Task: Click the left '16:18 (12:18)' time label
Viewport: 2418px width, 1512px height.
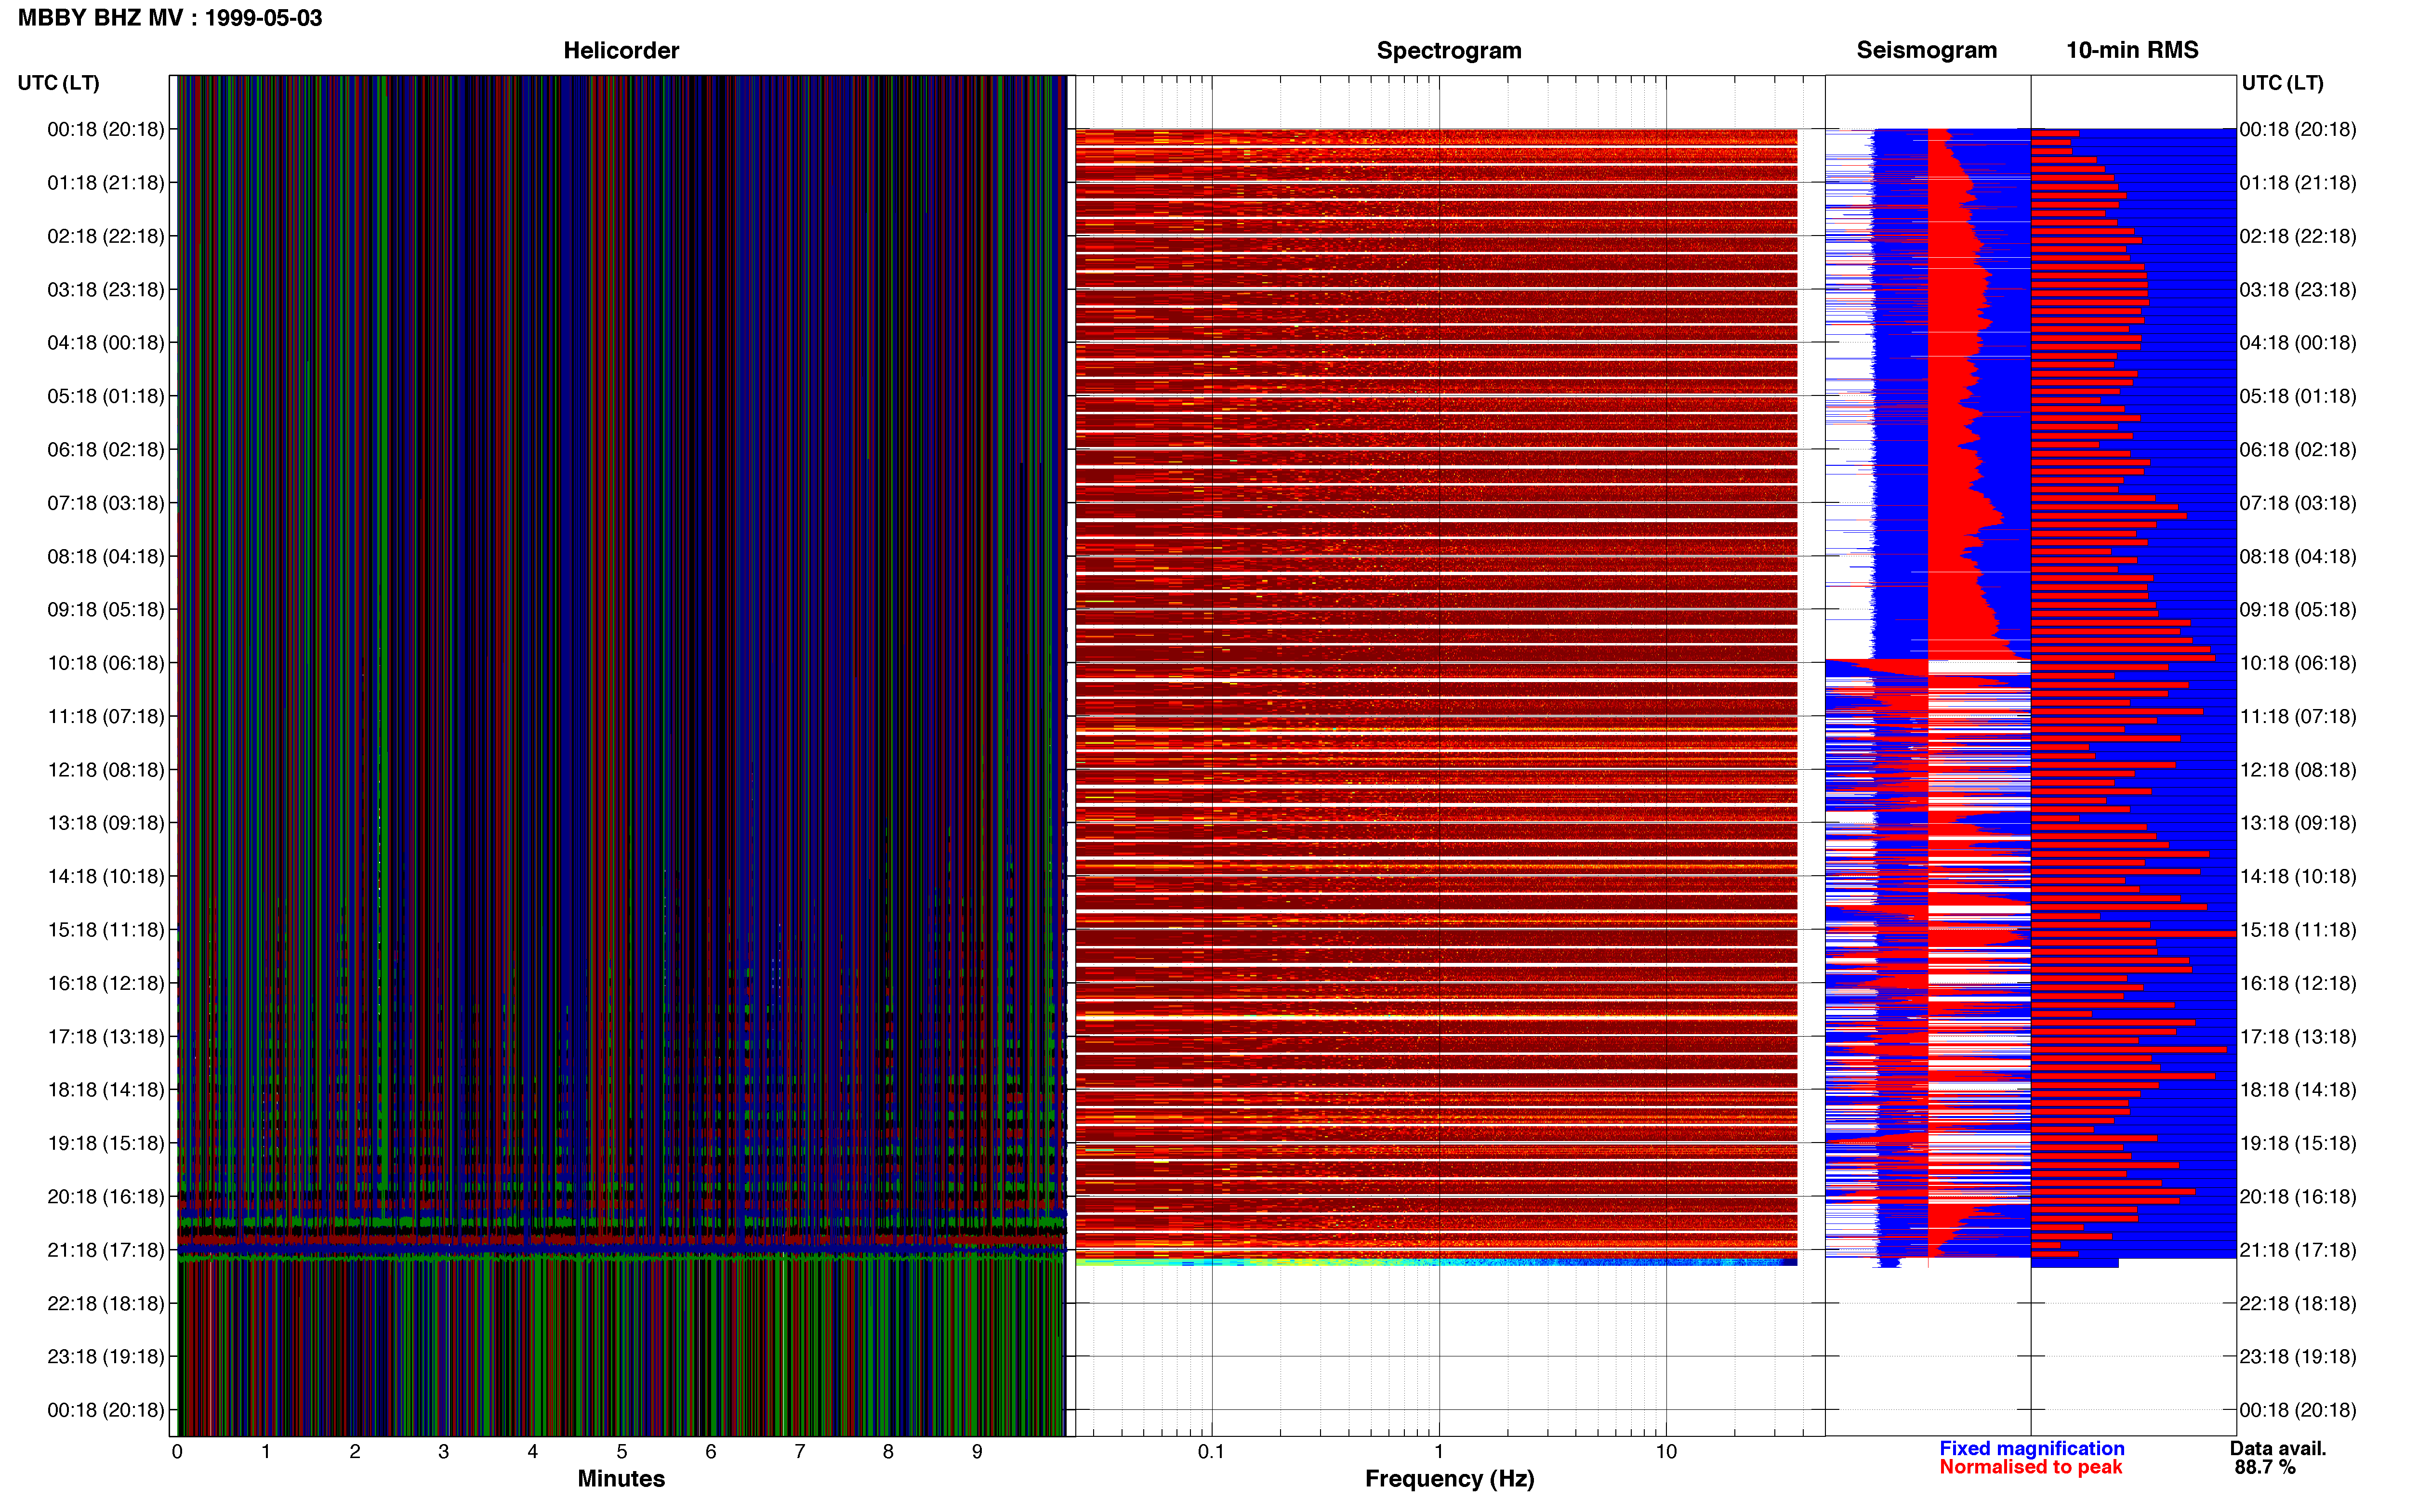Action: (106, 983)
